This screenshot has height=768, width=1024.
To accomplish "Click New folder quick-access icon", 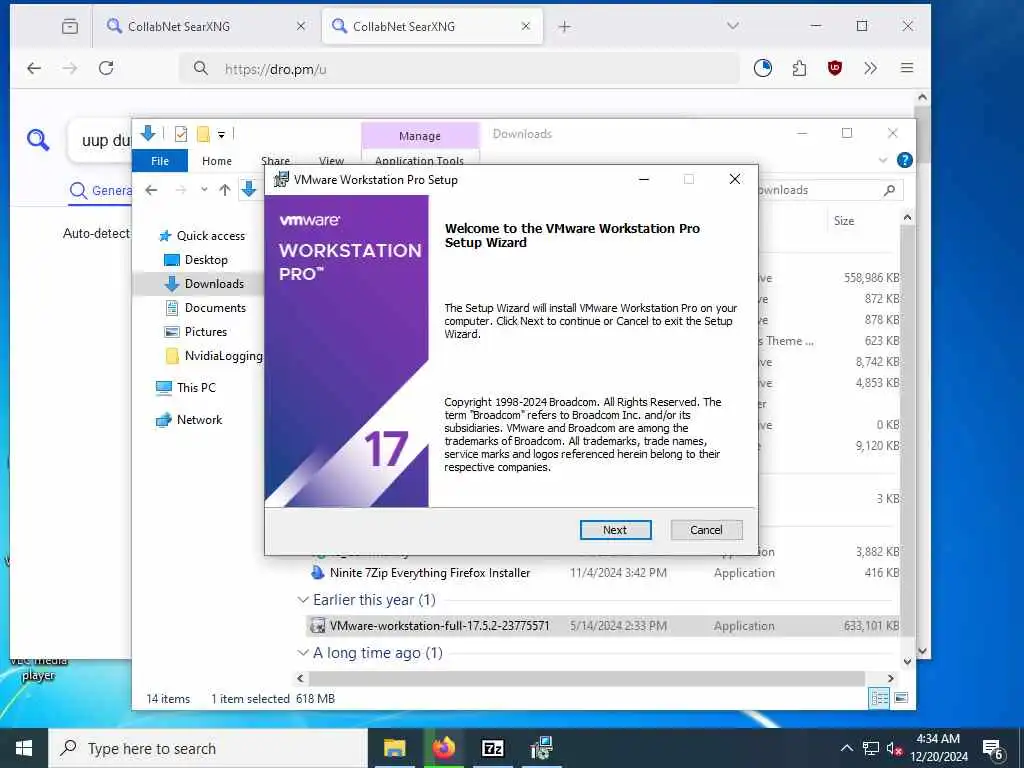I will pos(203,134).
